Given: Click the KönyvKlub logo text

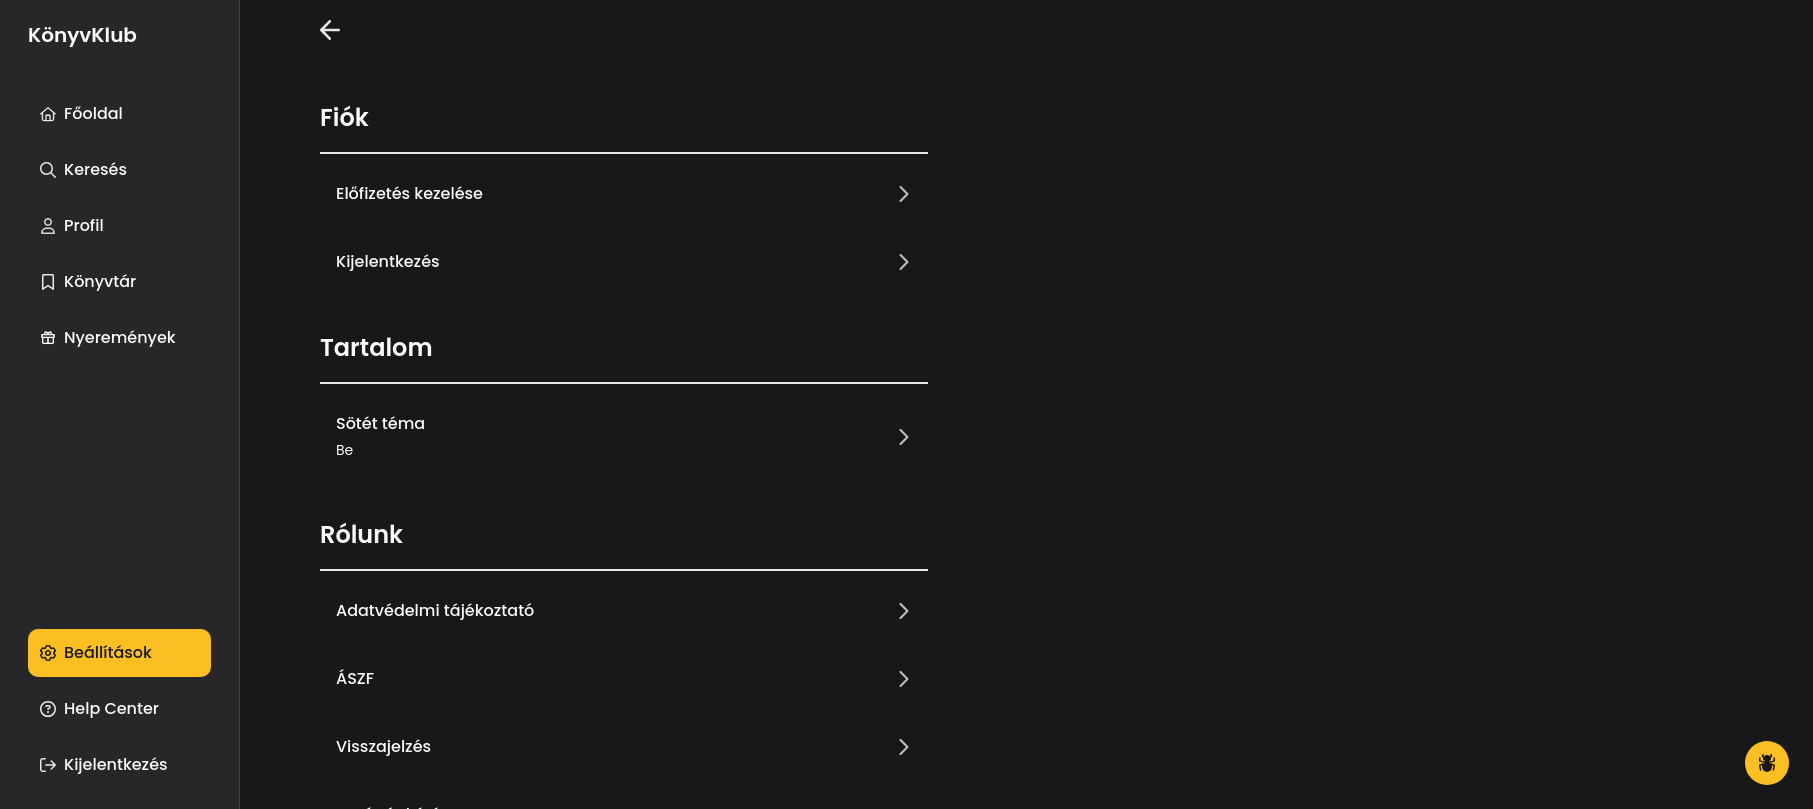Looking at the screenshot, I should [82, 35].
